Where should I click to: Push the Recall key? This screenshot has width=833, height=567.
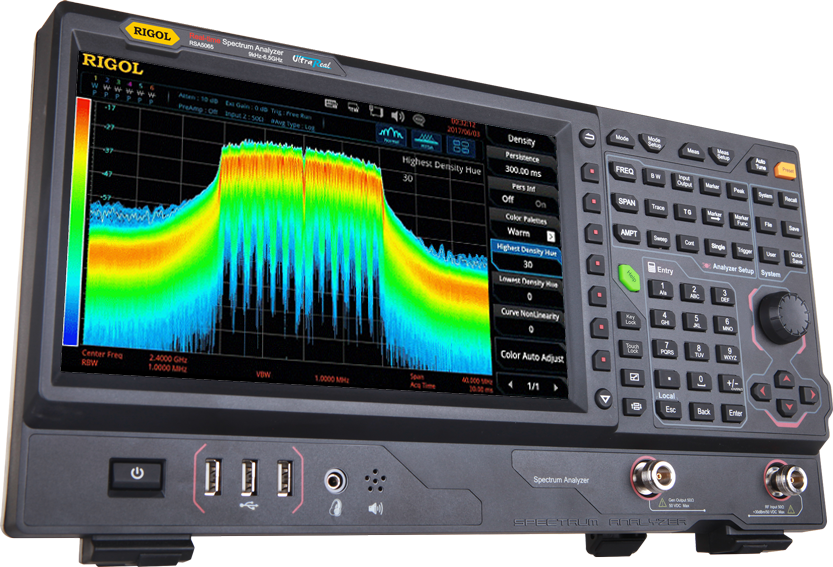[x=790, y=199]
